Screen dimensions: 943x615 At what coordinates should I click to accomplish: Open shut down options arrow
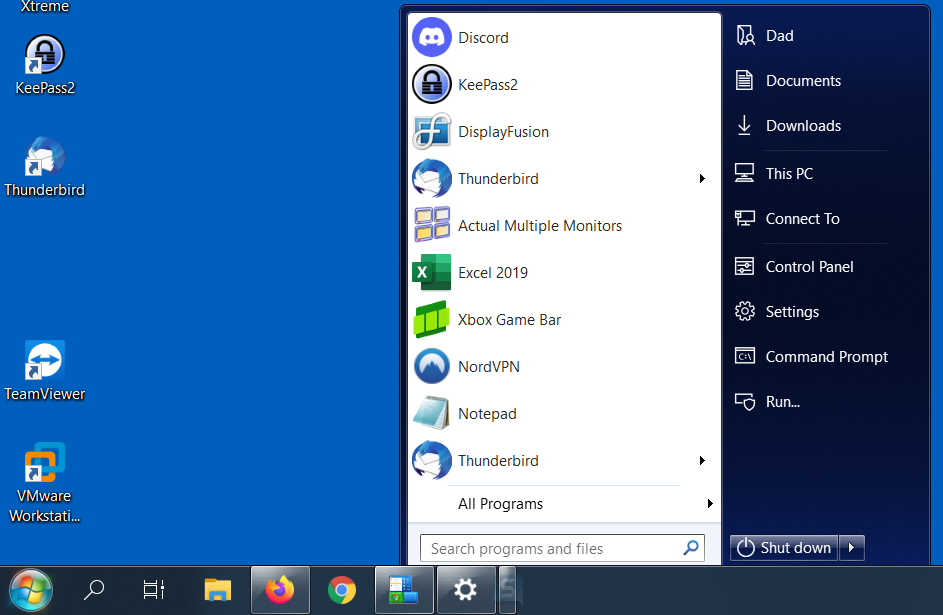tap(852, 548)
